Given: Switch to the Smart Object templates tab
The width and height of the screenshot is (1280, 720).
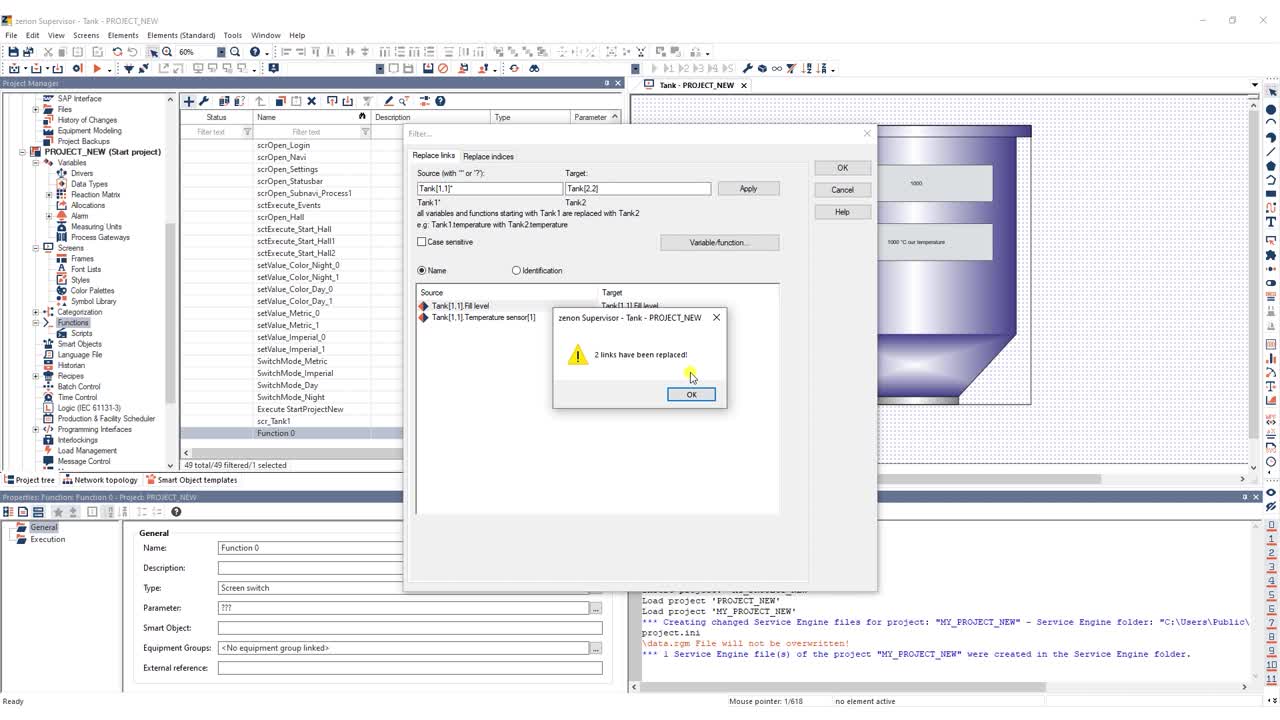Looking at the screenshot, I should point(191,480).
